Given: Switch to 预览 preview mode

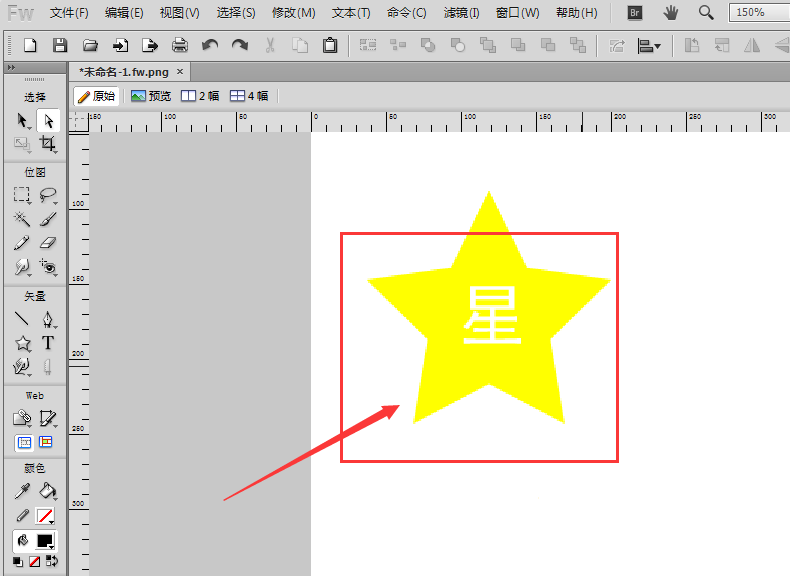Looking at the screenshot, I should tap(151, 96).
